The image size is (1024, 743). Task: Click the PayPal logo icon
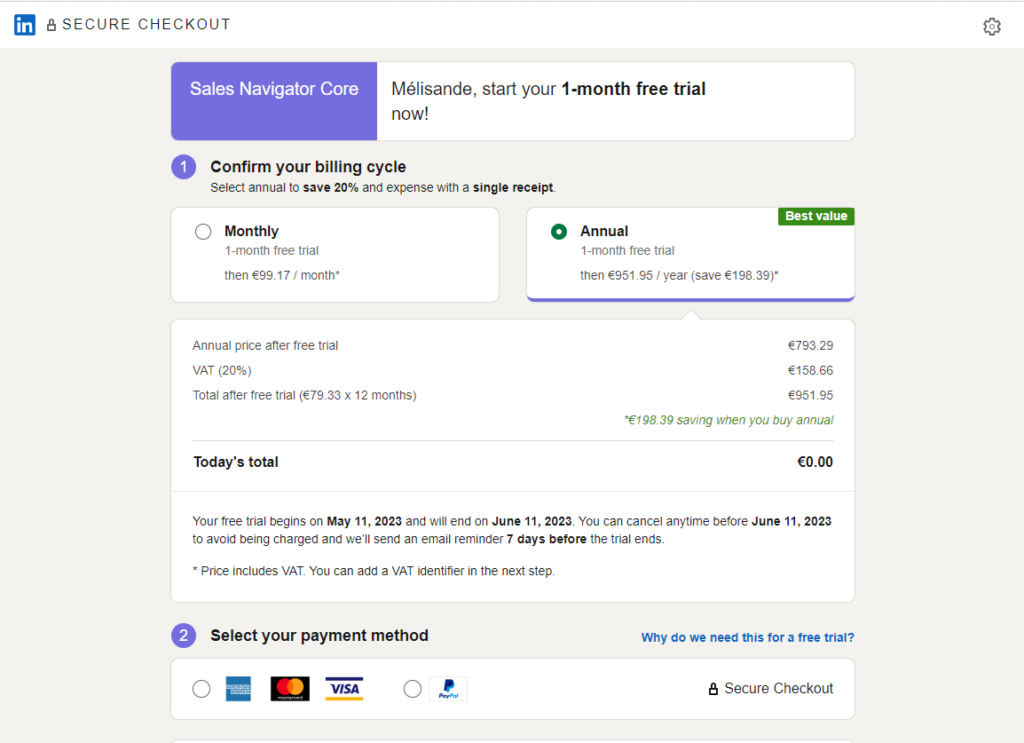[449, 689]
